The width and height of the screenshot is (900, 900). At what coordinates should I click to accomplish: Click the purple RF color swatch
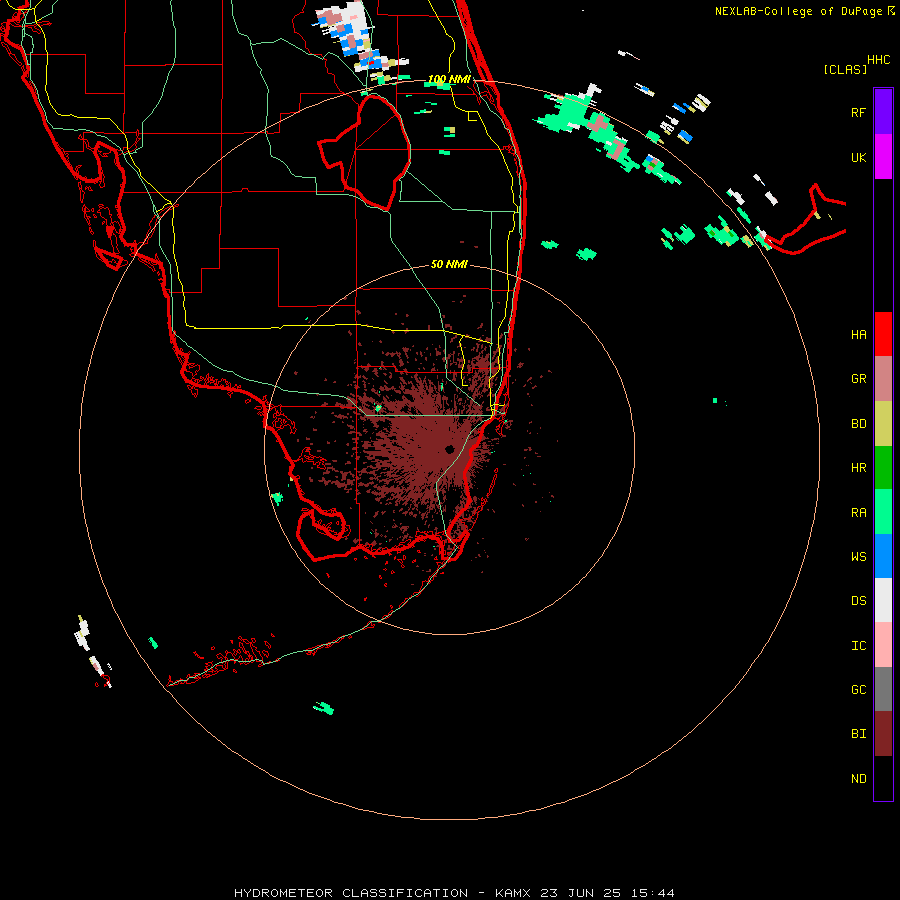pyautogui.click(x=883, y=112)
